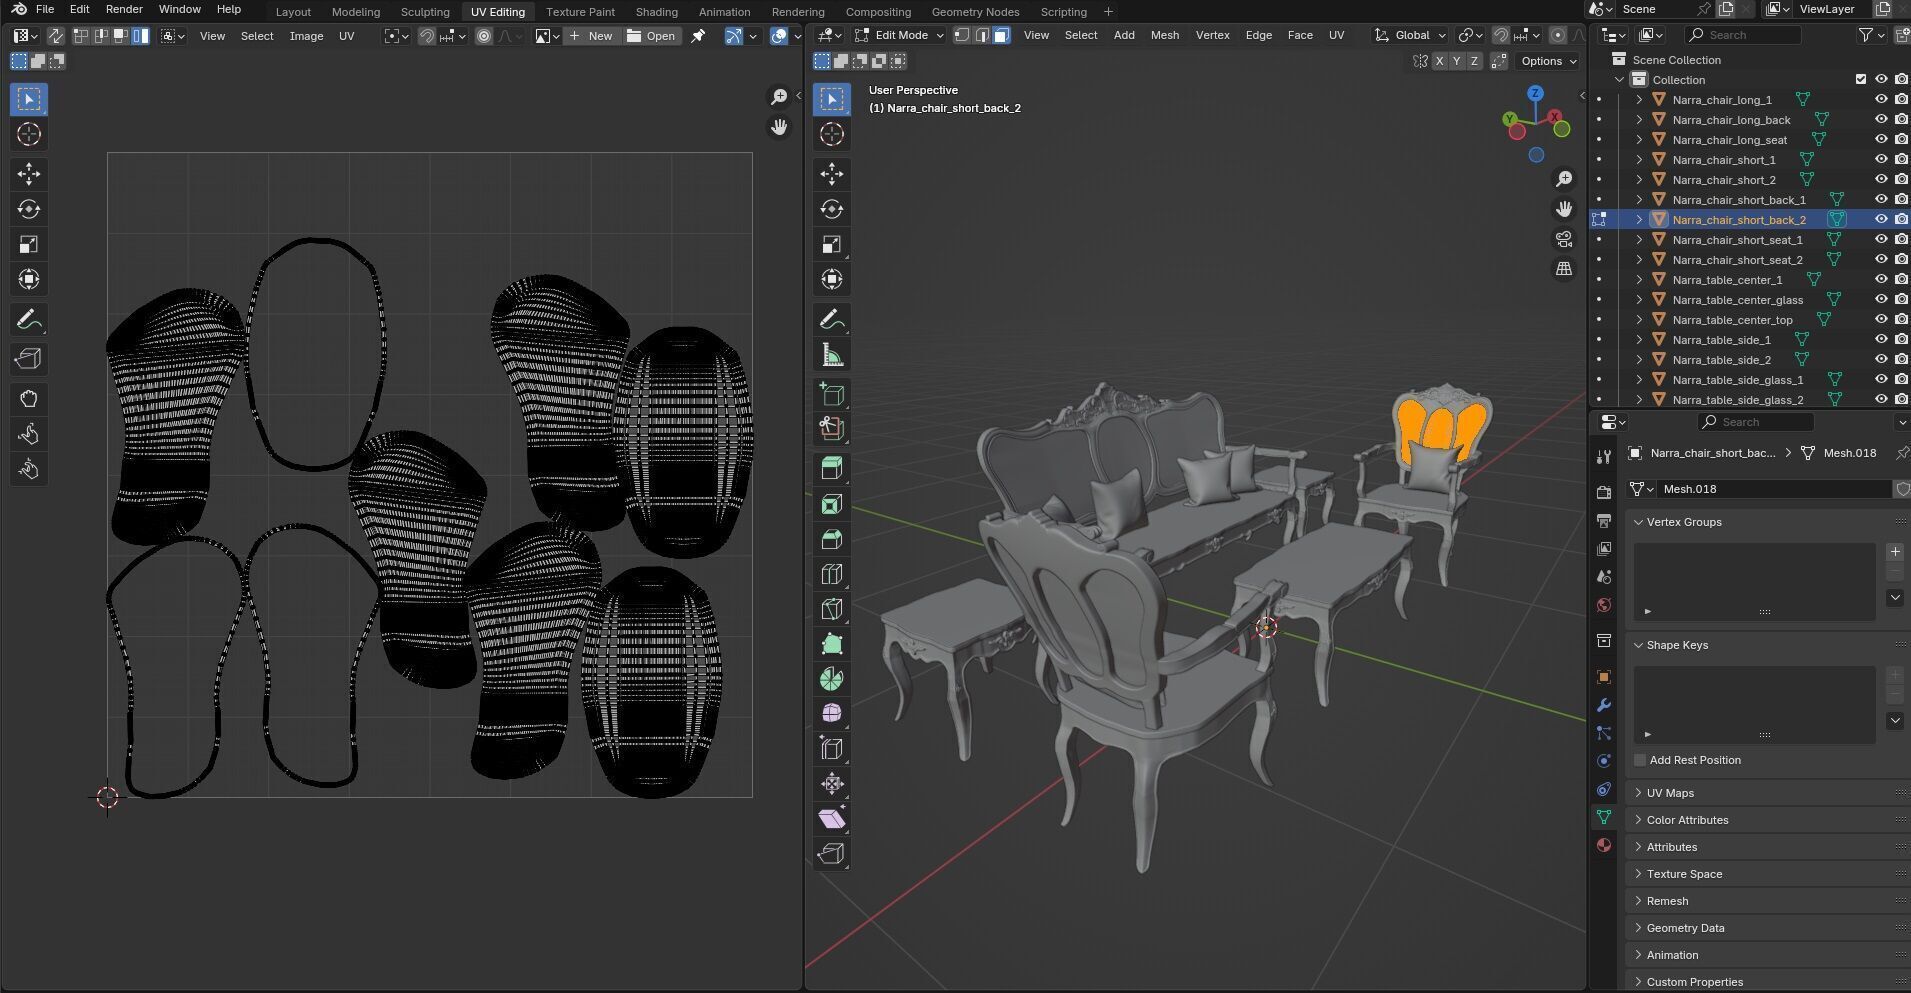This screenshot has height=993, width=1911.
Task: Open the UV menu in UV editor header
Action: pyautogui.click(x=346, y=36)
